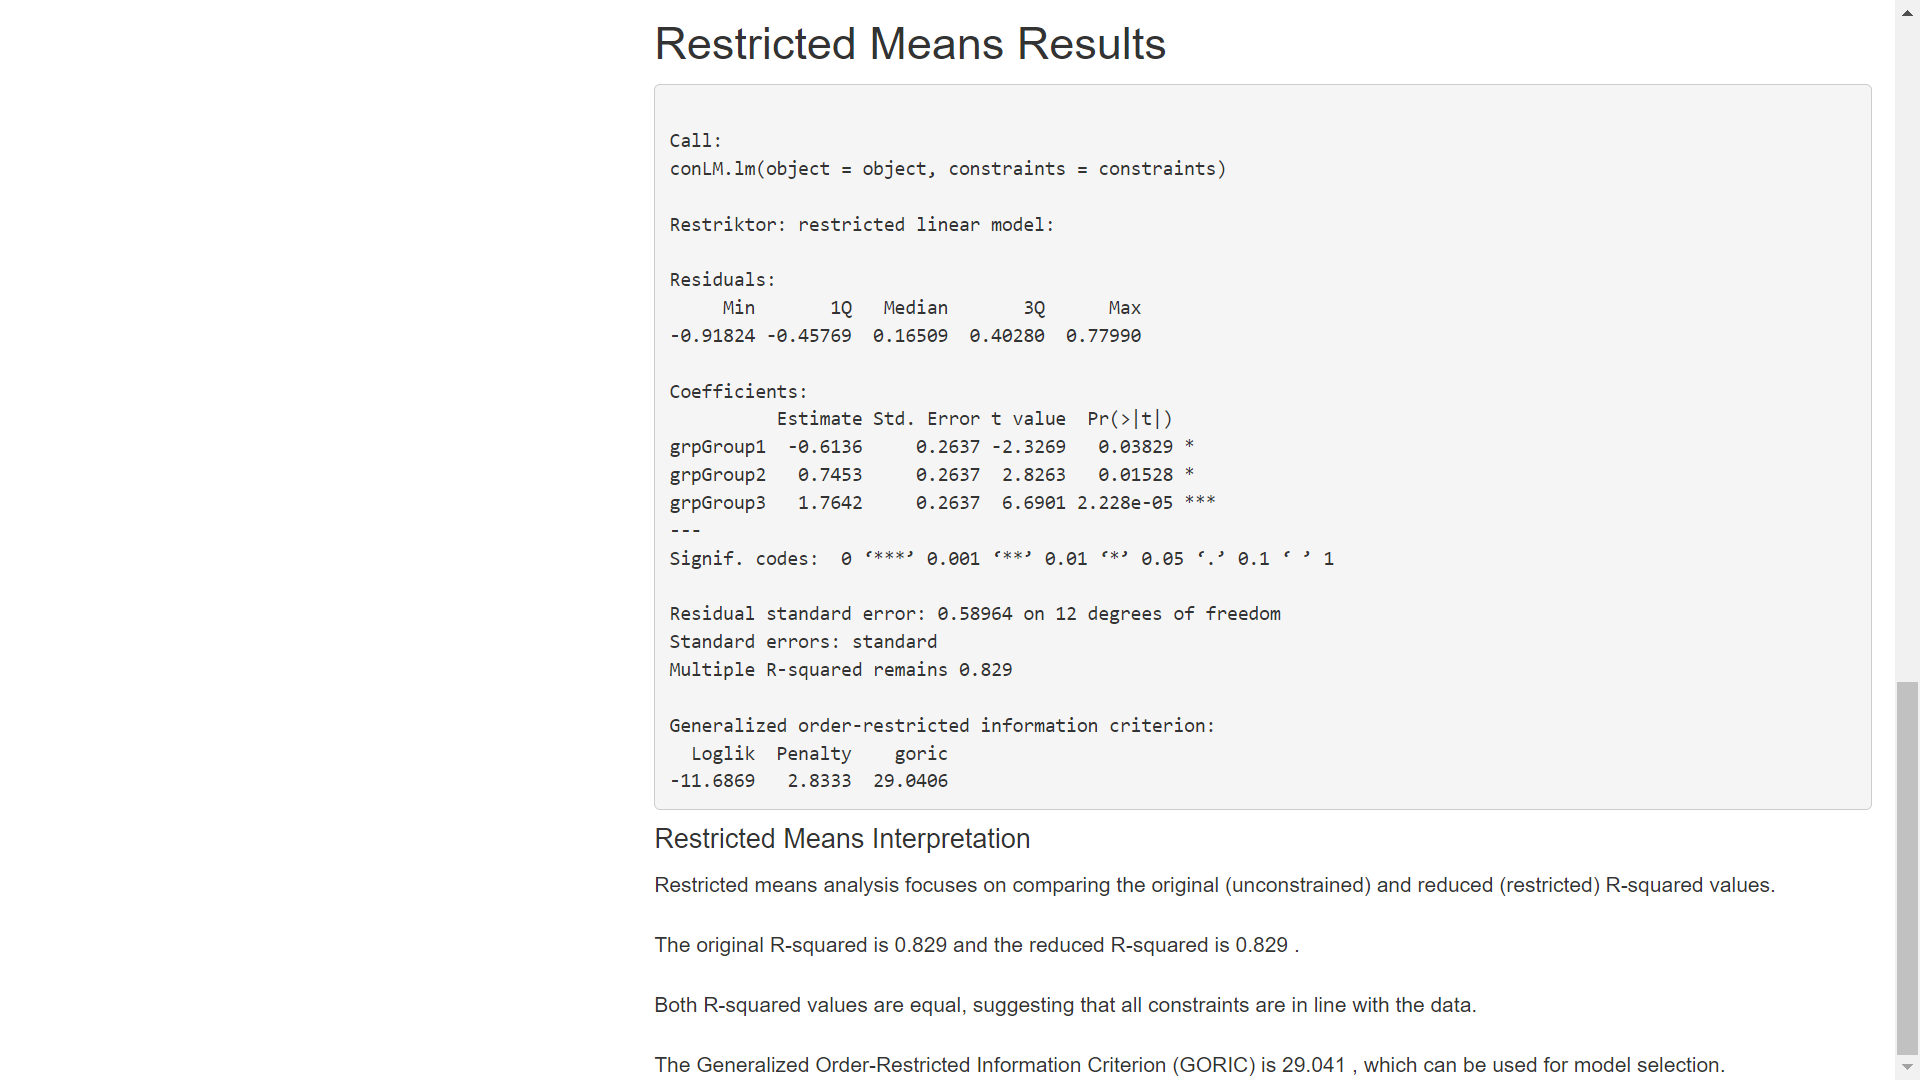Click the sentence about original R-squared 0.829
This screenshot has width=1920, height=1080.
[x=977, y=945]
